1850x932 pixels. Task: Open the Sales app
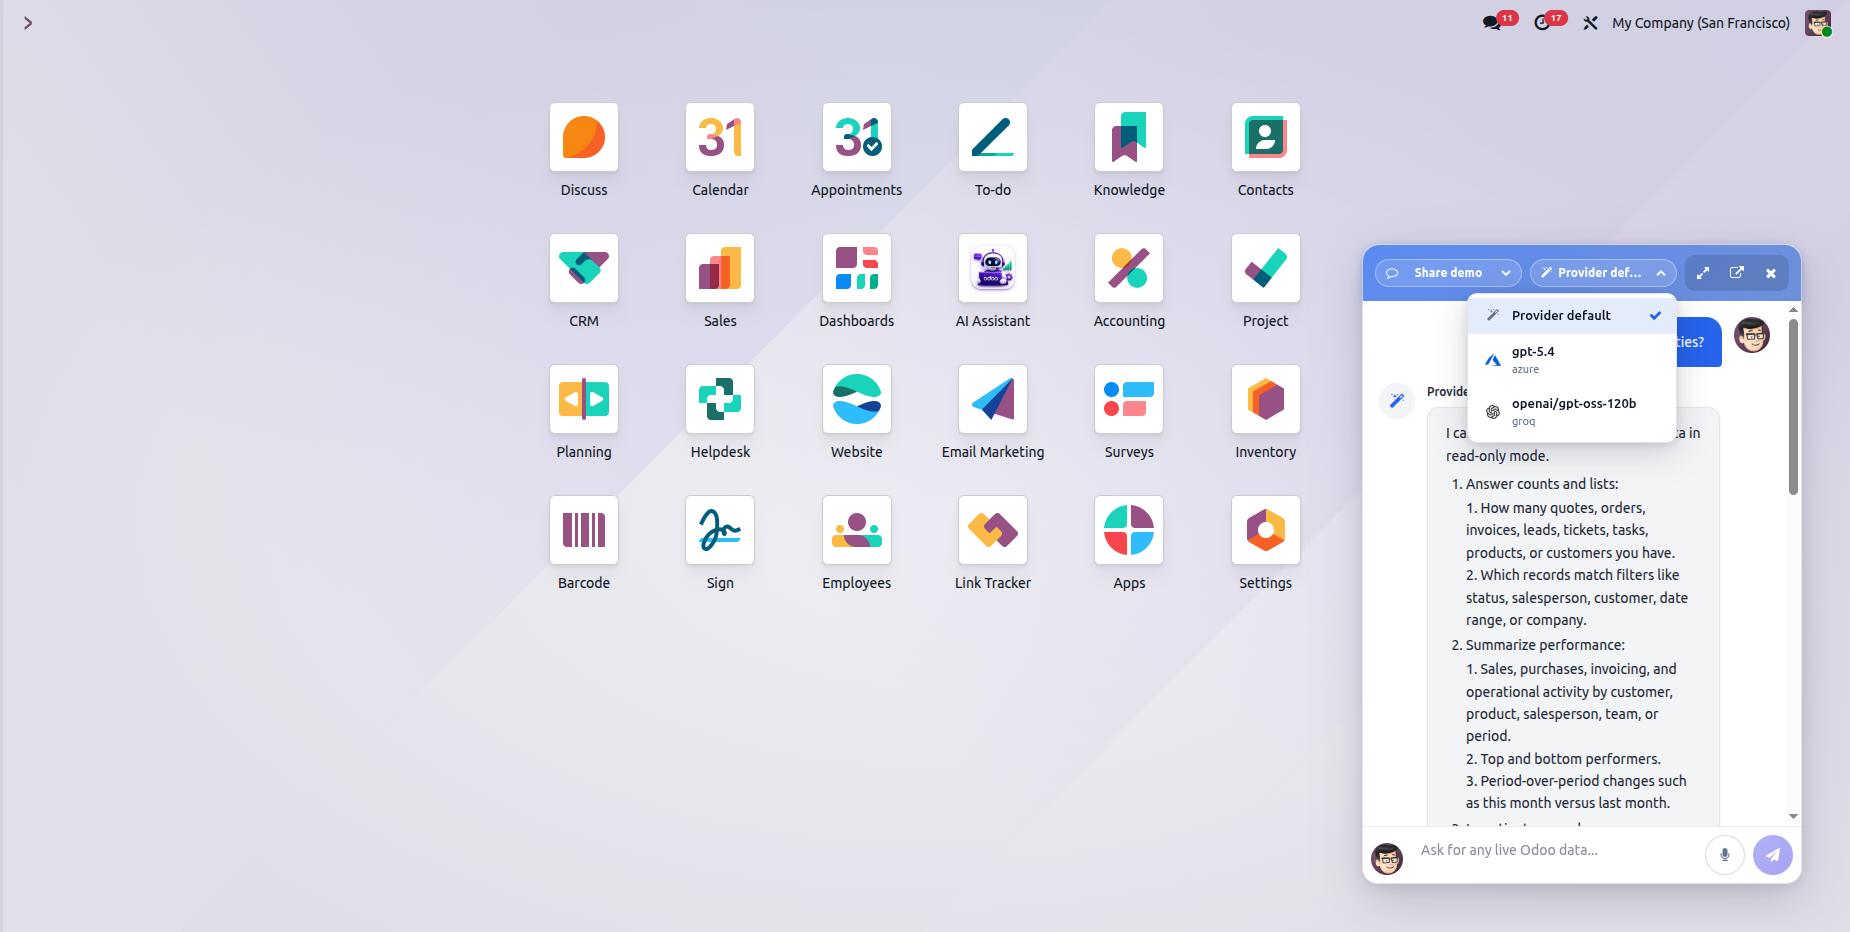pos(720,268)
